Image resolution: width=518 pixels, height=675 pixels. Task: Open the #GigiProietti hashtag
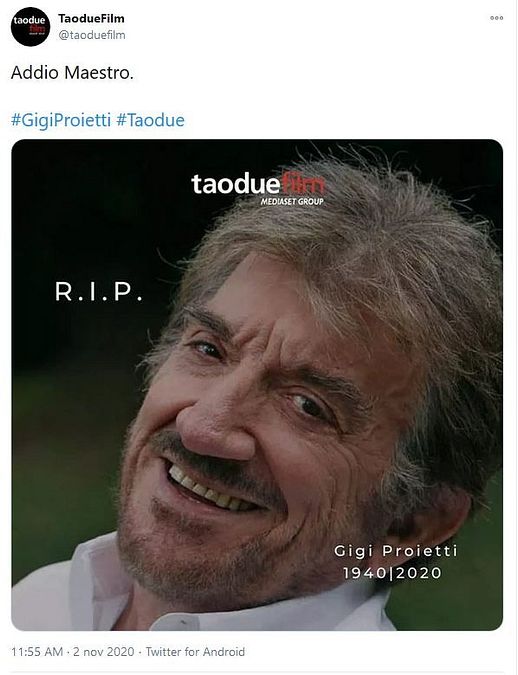click(61, 120)
